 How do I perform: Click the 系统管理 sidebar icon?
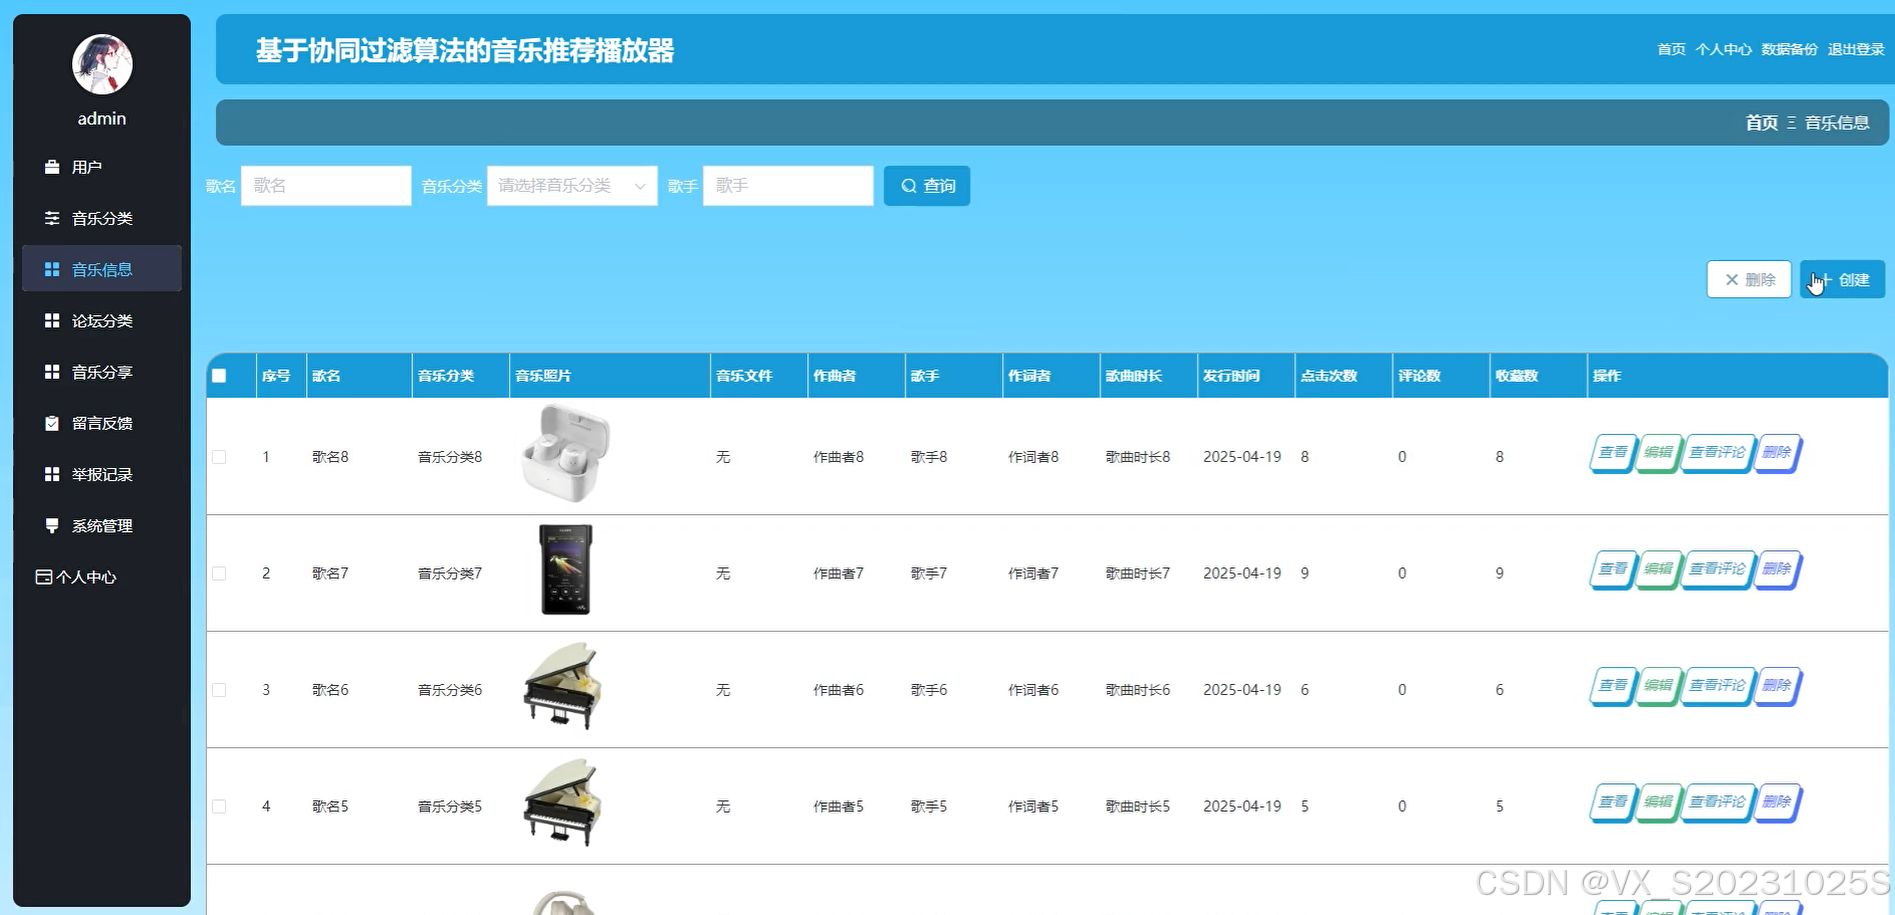pos(52,525)
